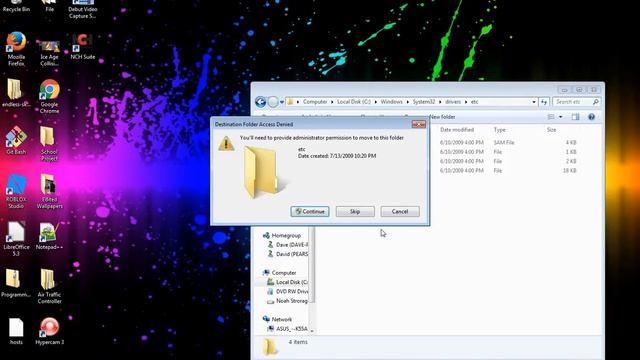Viewport: 640px width, 360px height.
Task: Select the SAM File row, 4 KB
Action: 507,142
